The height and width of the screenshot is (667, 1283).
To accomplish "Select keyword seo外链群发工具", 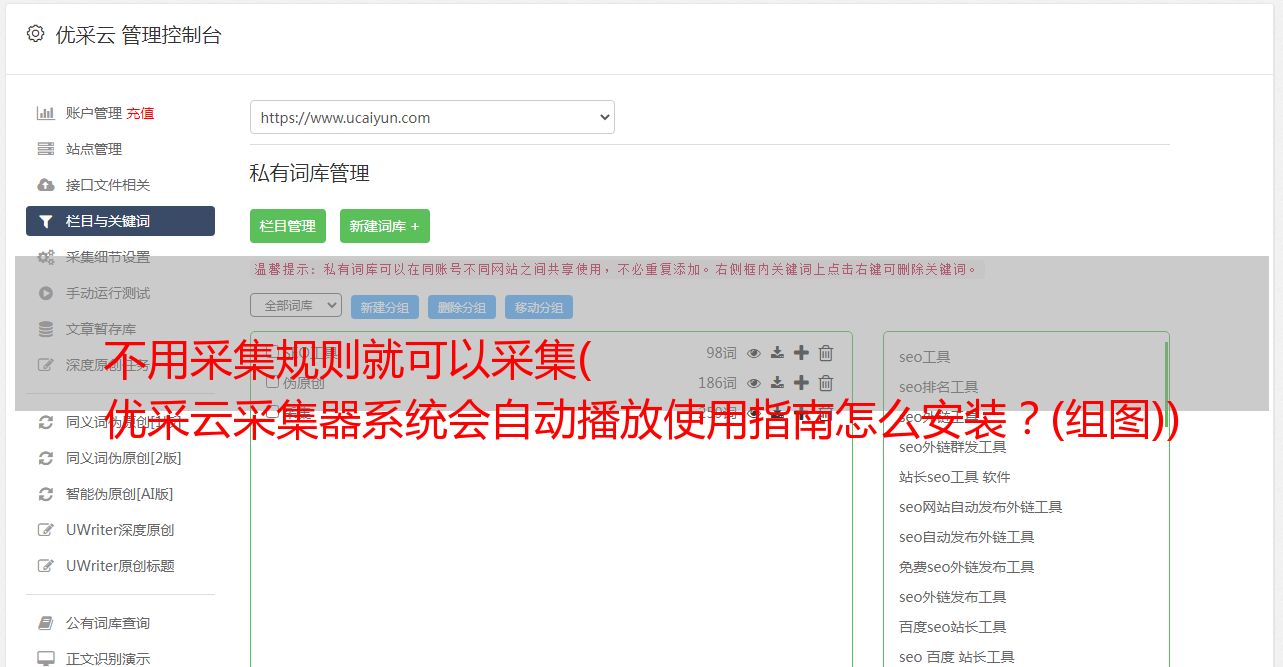I will pyautogui.click(x=952, y=447).
